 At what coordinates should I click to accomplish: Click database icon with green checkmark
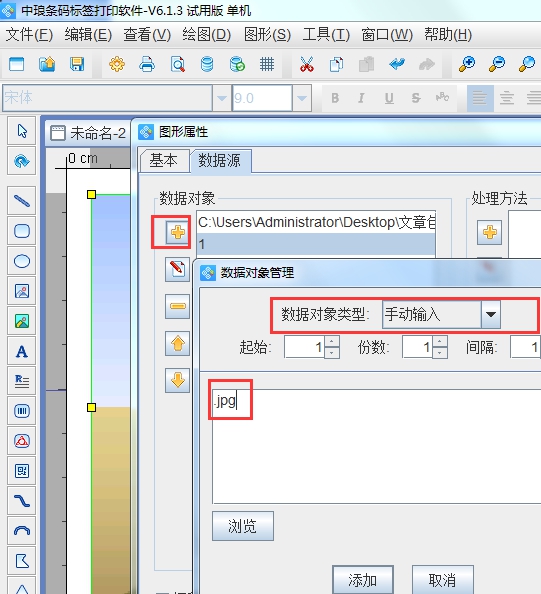pyautogui.click(x=237, y=64)
